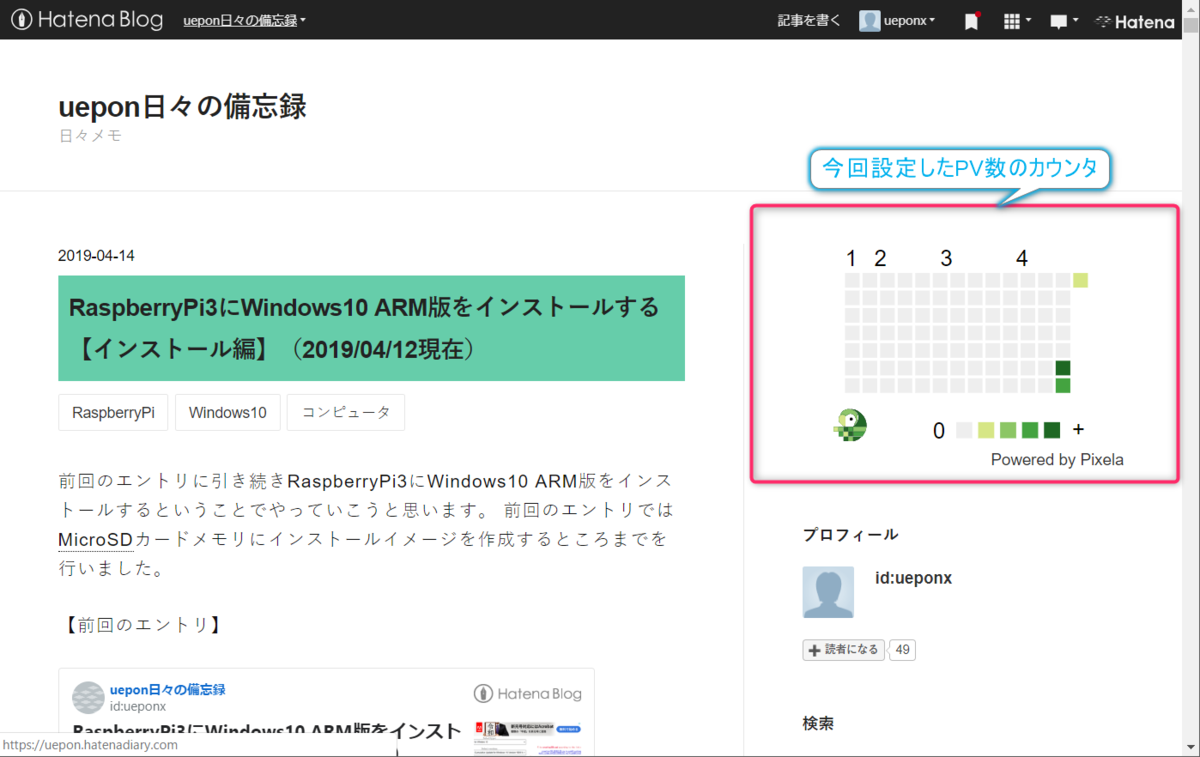Click the Powered by Pixela text
1200x757 pixels.
pos(1057,460)
